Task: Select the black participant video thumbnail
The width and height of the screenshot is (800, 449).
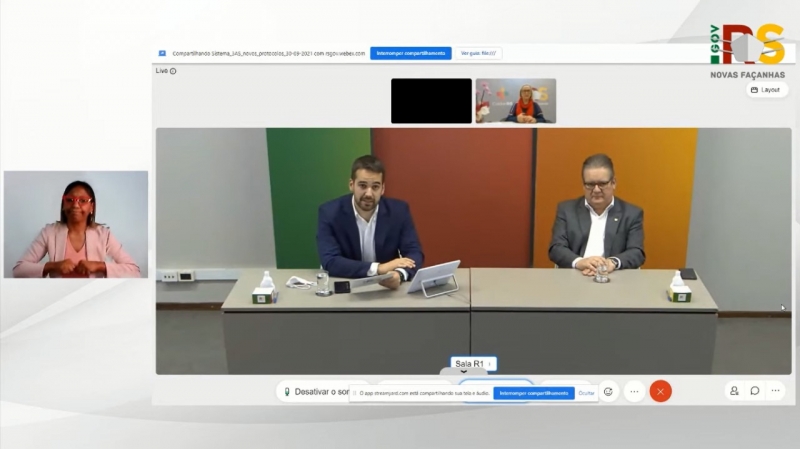Action: pos(431,101)
